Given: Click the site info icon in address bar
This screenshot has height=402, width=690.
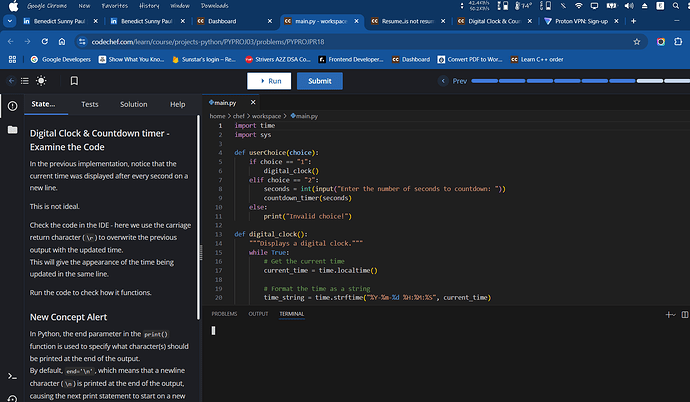Looking at the screenshot, I should [82, 42].
